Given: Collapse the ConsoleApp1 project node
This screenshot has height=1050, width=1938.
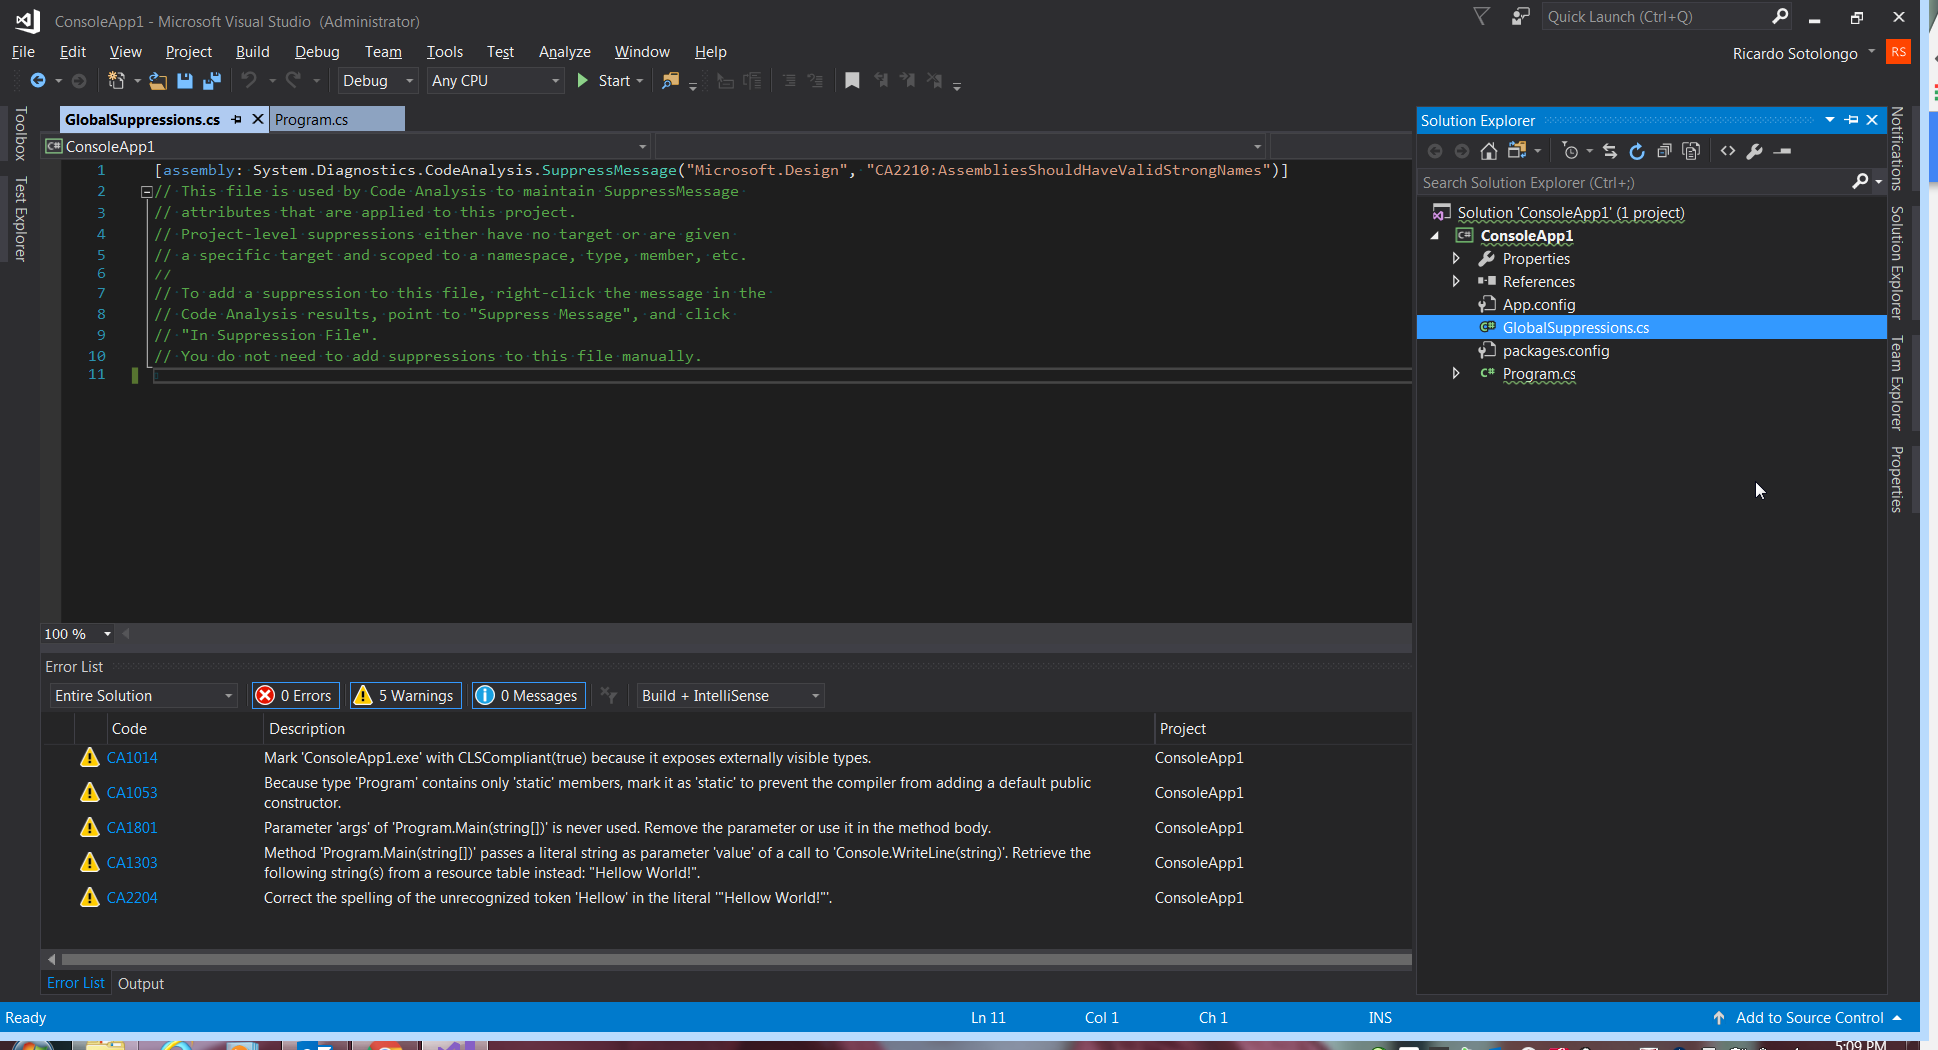Looking at the screenshot, I should 1435,236.
